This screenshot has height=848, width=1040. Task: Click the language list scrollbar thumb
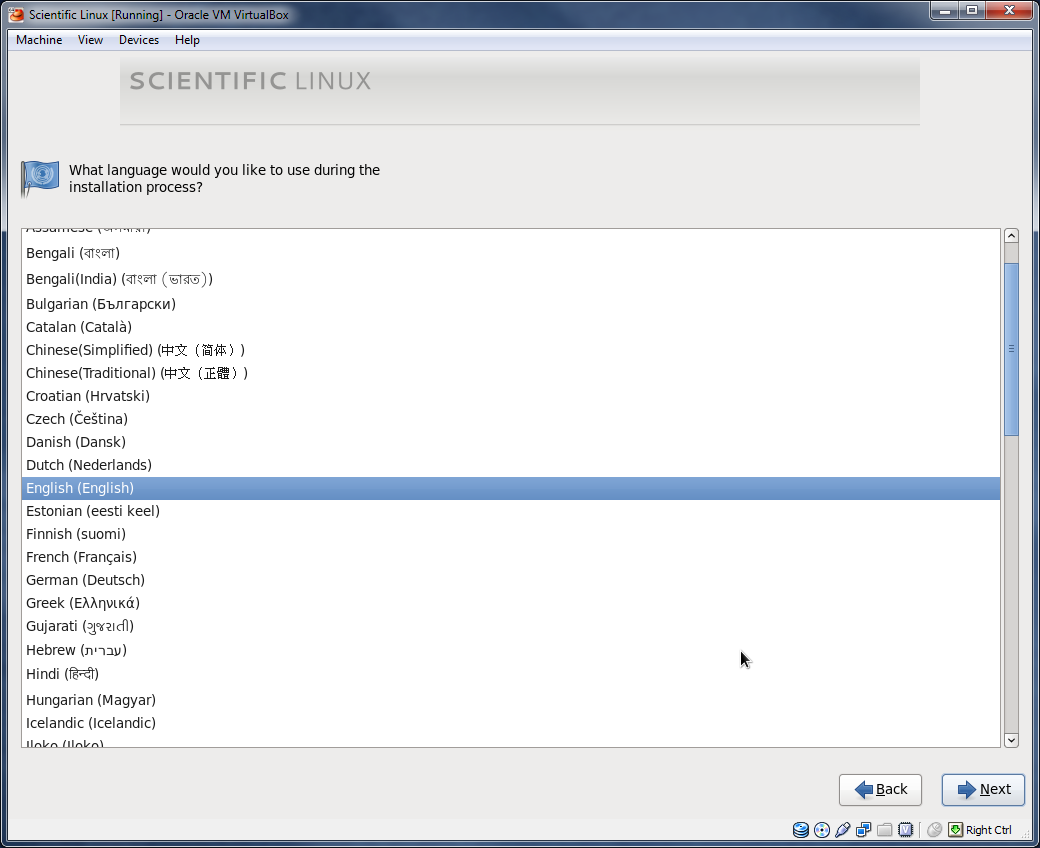(1011, 349)
